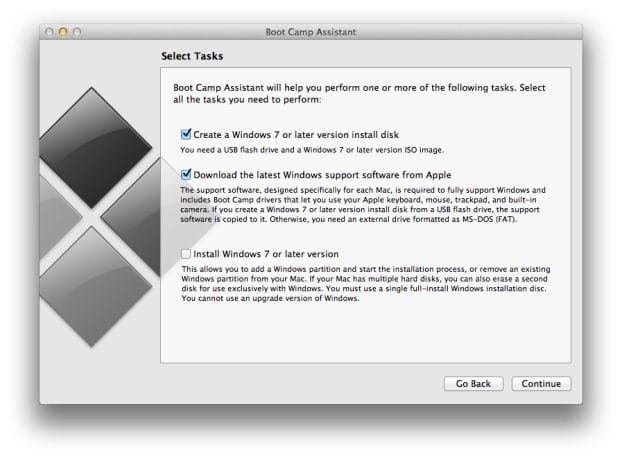Click the Boot Camp Assistant title text
The height and width of the screenshot is (459, 622).
(311, 32)
